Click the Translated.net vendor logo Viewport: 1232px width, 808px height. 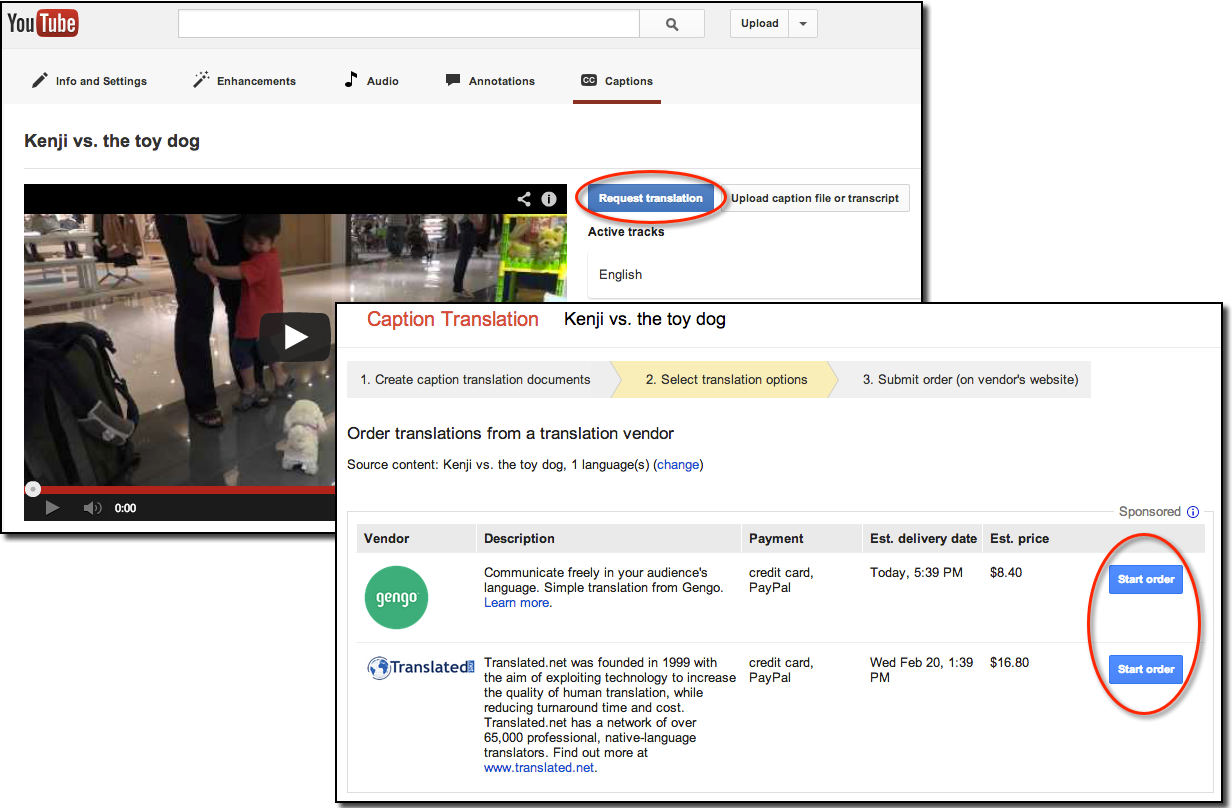tap(421, 668)
